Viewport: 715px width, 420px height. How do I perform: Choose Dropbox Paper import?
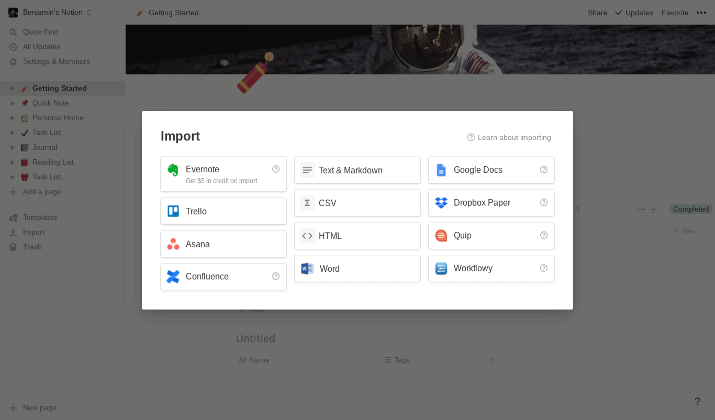[491, 203]
